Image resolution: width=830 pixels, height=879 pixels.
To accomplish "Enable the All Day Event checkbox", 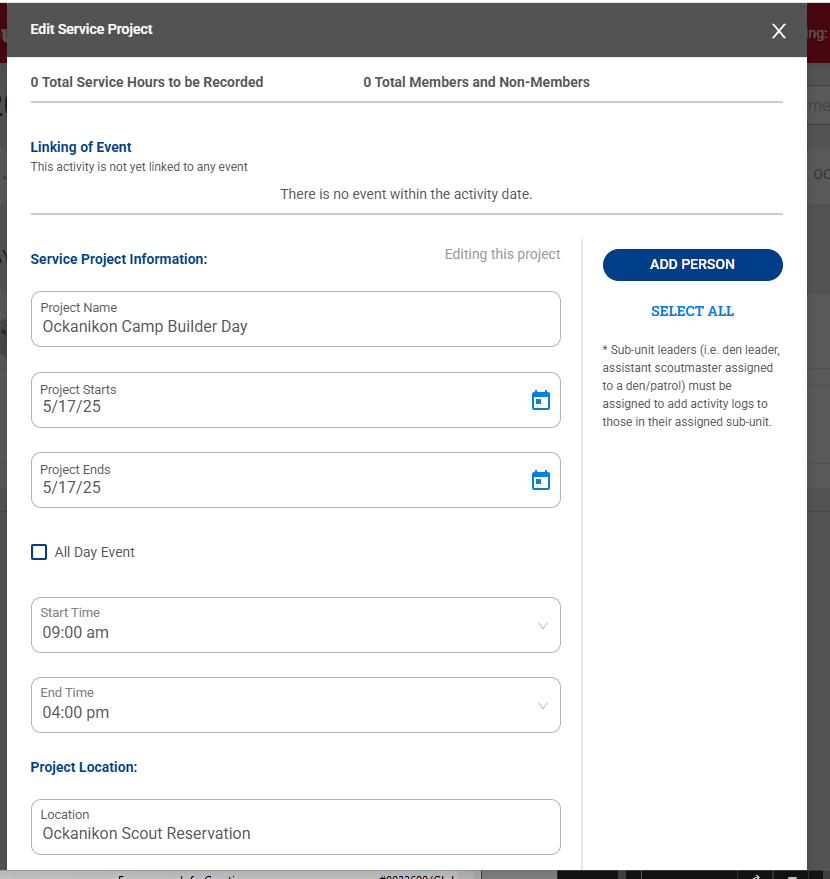I will point(39,552).
